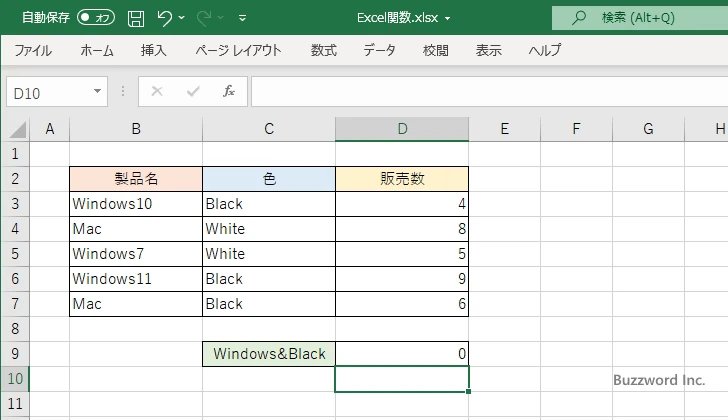Switch to the 挿入 tab
Screen dimensions: 728x420
point(154,50)
